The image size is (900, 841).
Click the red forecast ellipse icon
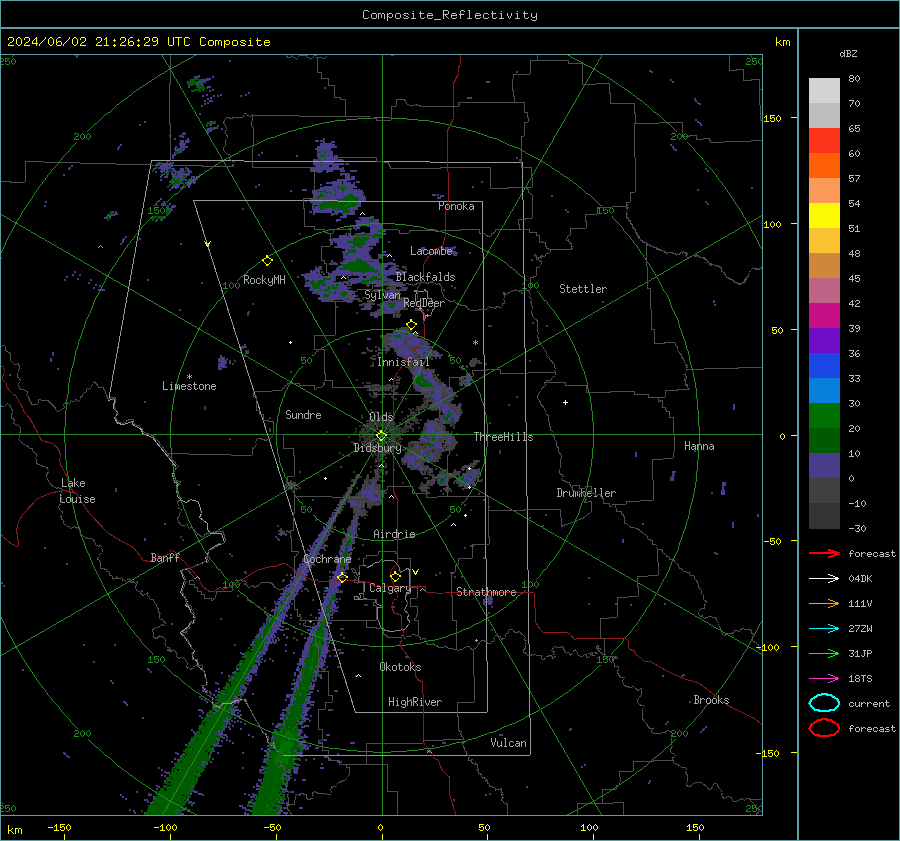(x=824, y=728)
